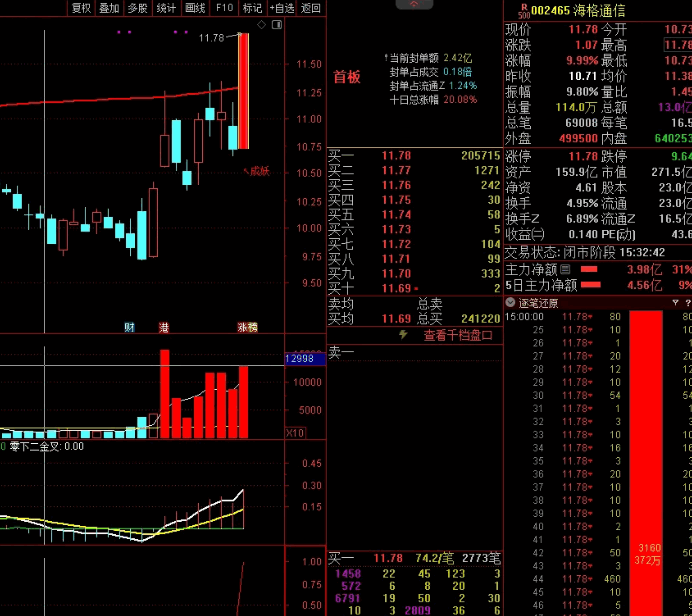Activate the 画线 line-drawing tool
Screen dimensions: 692x616
click(195, 8)
